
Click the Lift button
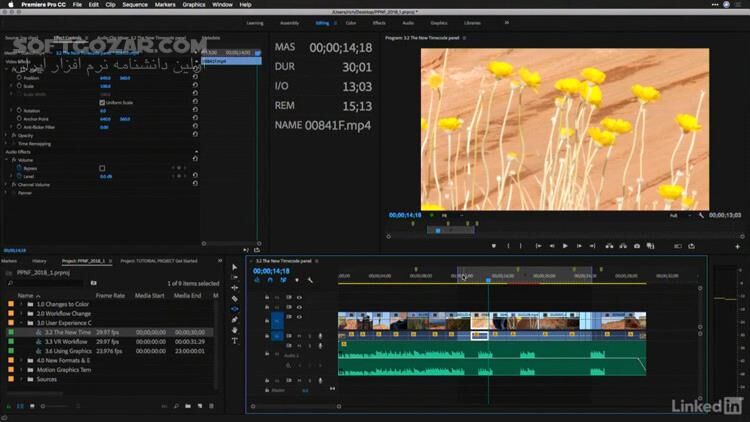609,246
